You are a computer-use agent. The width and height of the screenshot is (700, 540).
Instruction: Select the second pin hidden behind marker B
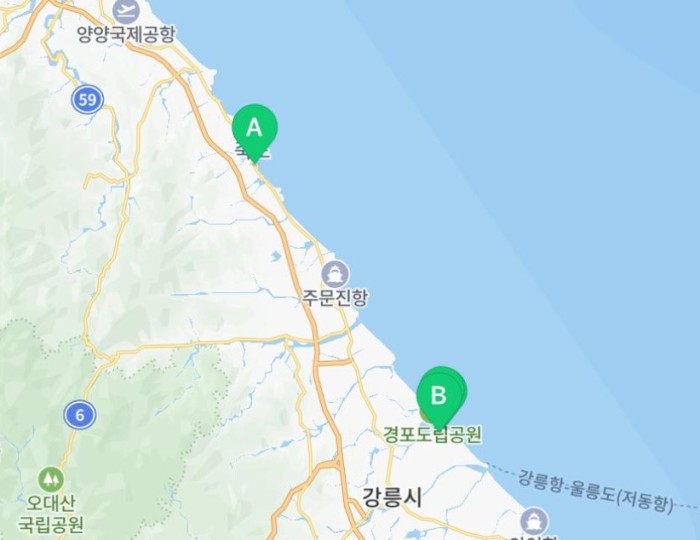click(462, 387)
